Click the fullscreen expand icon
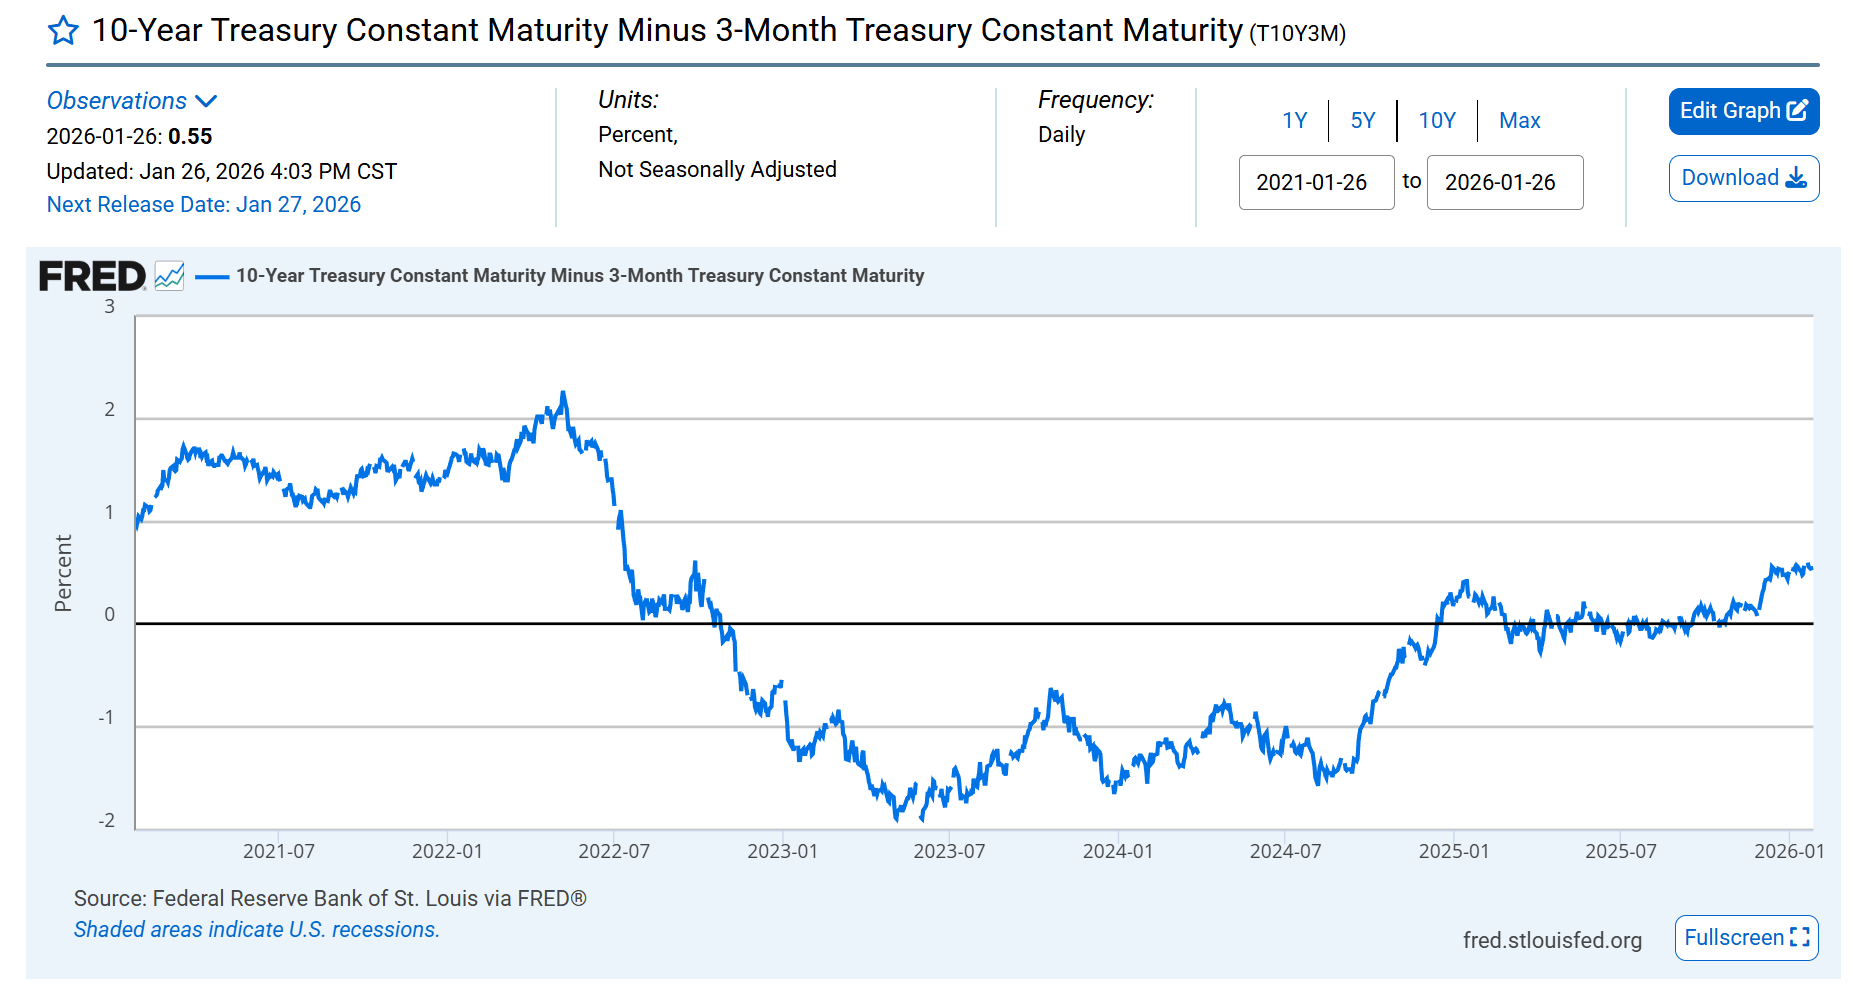Screen dimensions: 1855x986 click(x=1803, y=938)
